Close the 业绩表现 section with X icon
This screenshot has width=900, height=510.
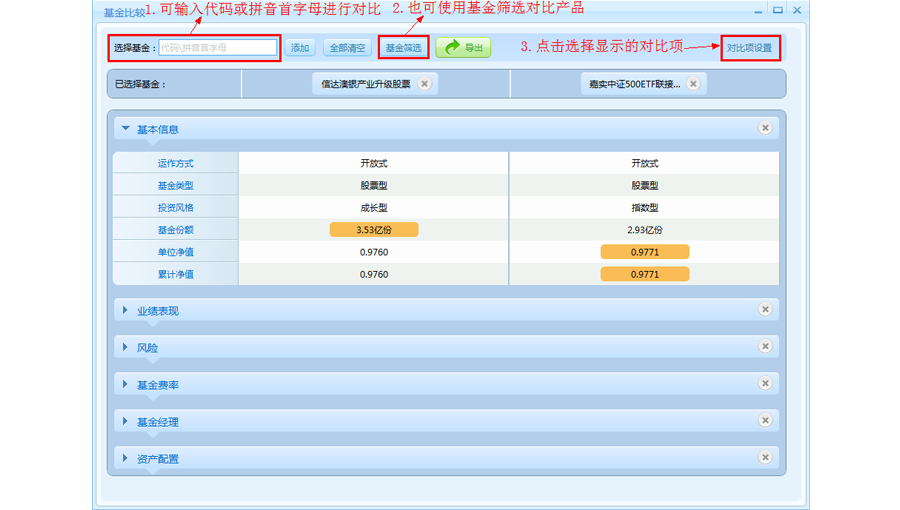point(765,310)
